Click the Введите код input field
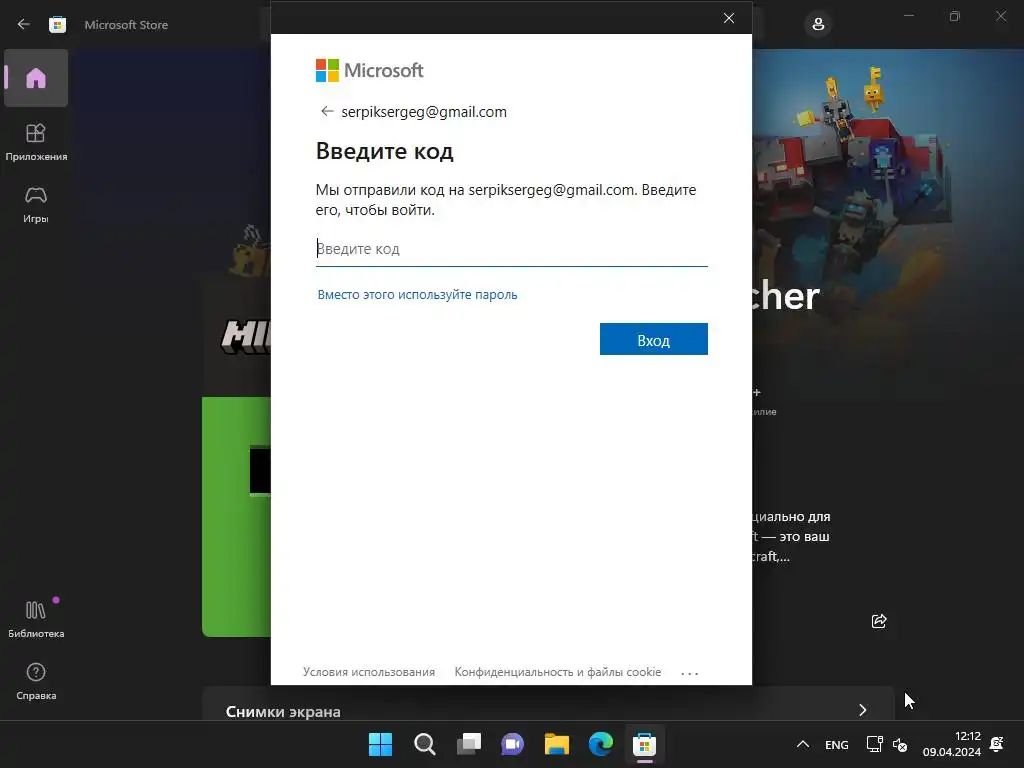 pyautogui.click(x=511, y=249)
